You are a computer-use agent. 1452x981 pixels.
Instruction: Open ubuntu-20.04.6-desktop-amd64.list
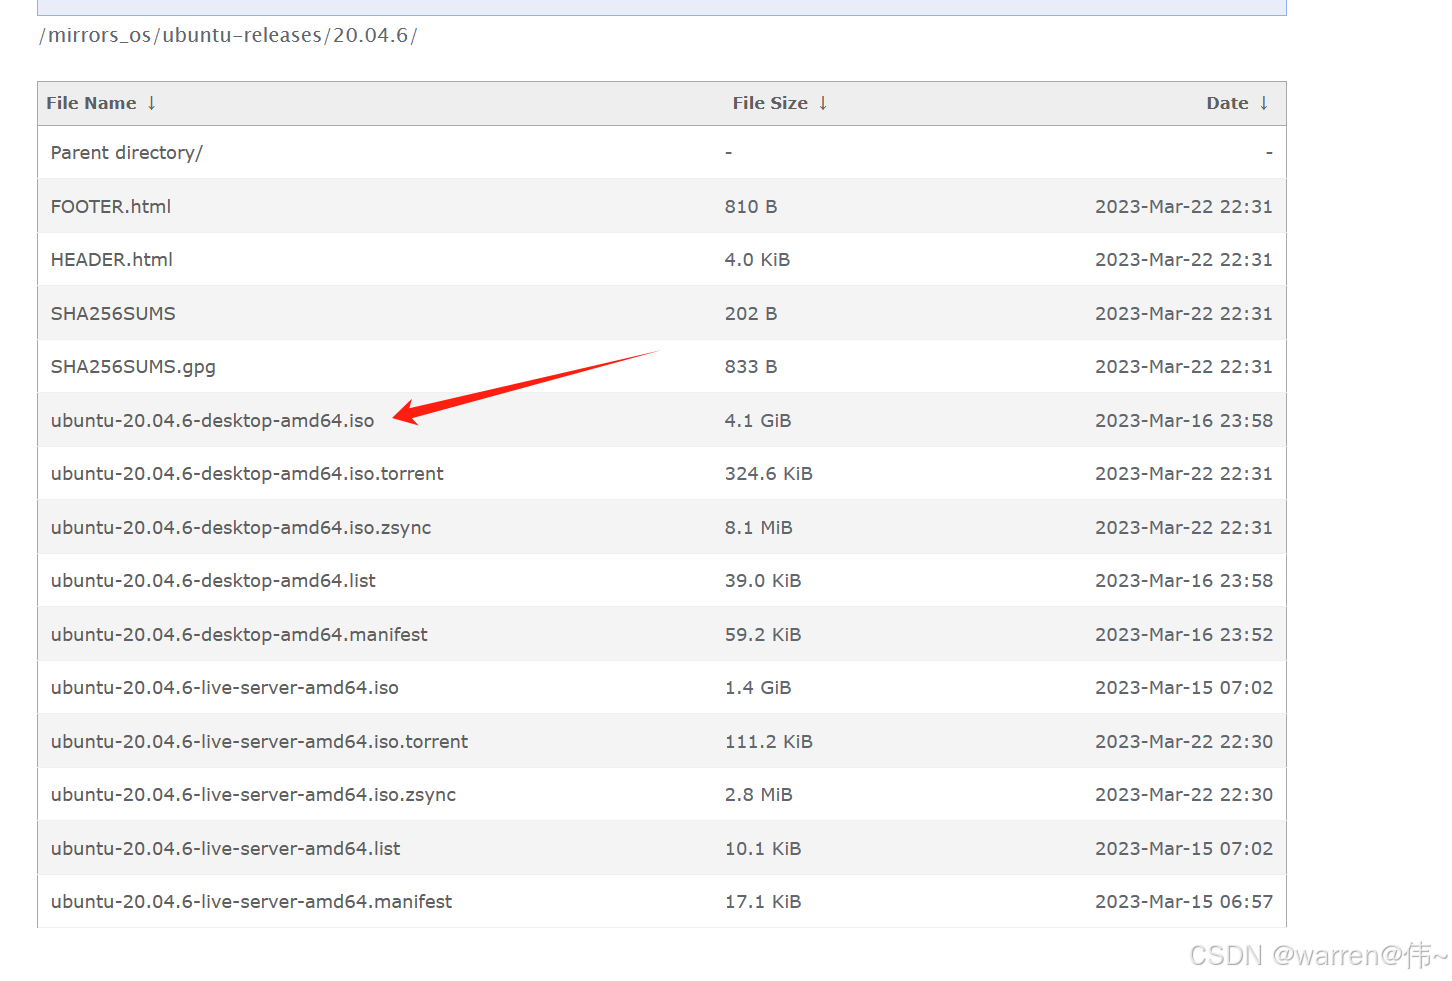[x=213, y=581]
